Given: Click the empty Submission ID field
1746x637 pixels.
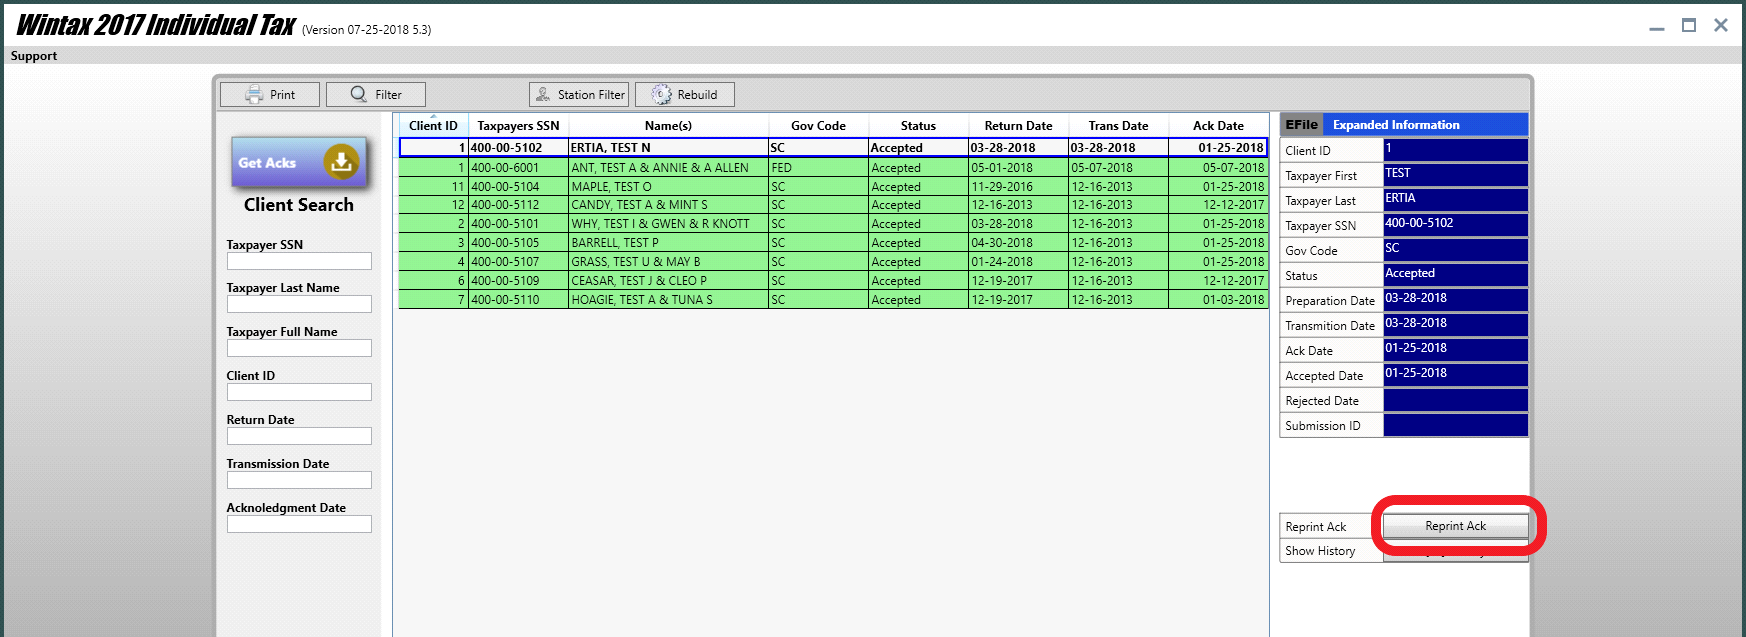Looking at the screenshot, I should (x=1455, y=425).
